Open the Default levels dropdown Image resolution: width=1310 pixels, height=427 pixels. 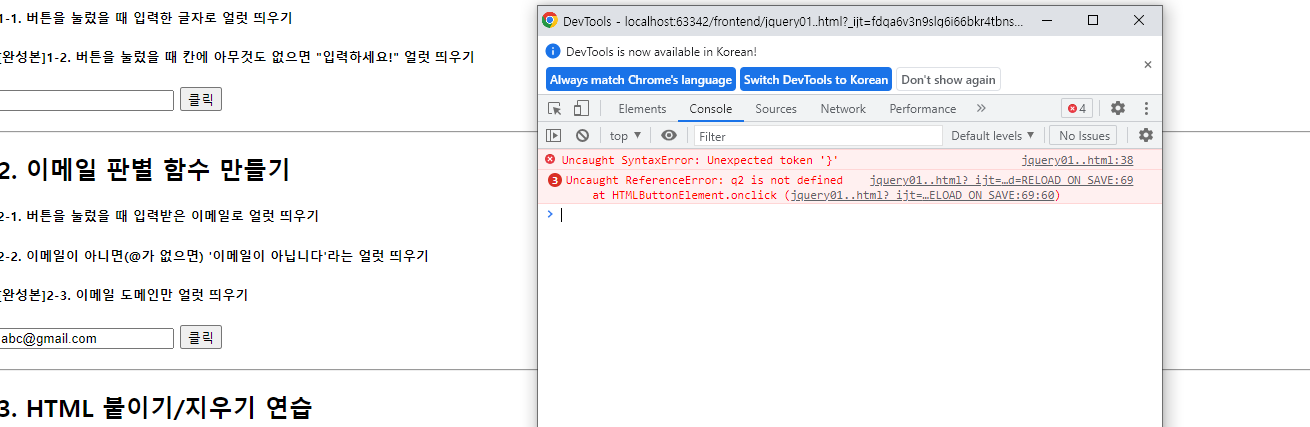click(x=992, y=136)
